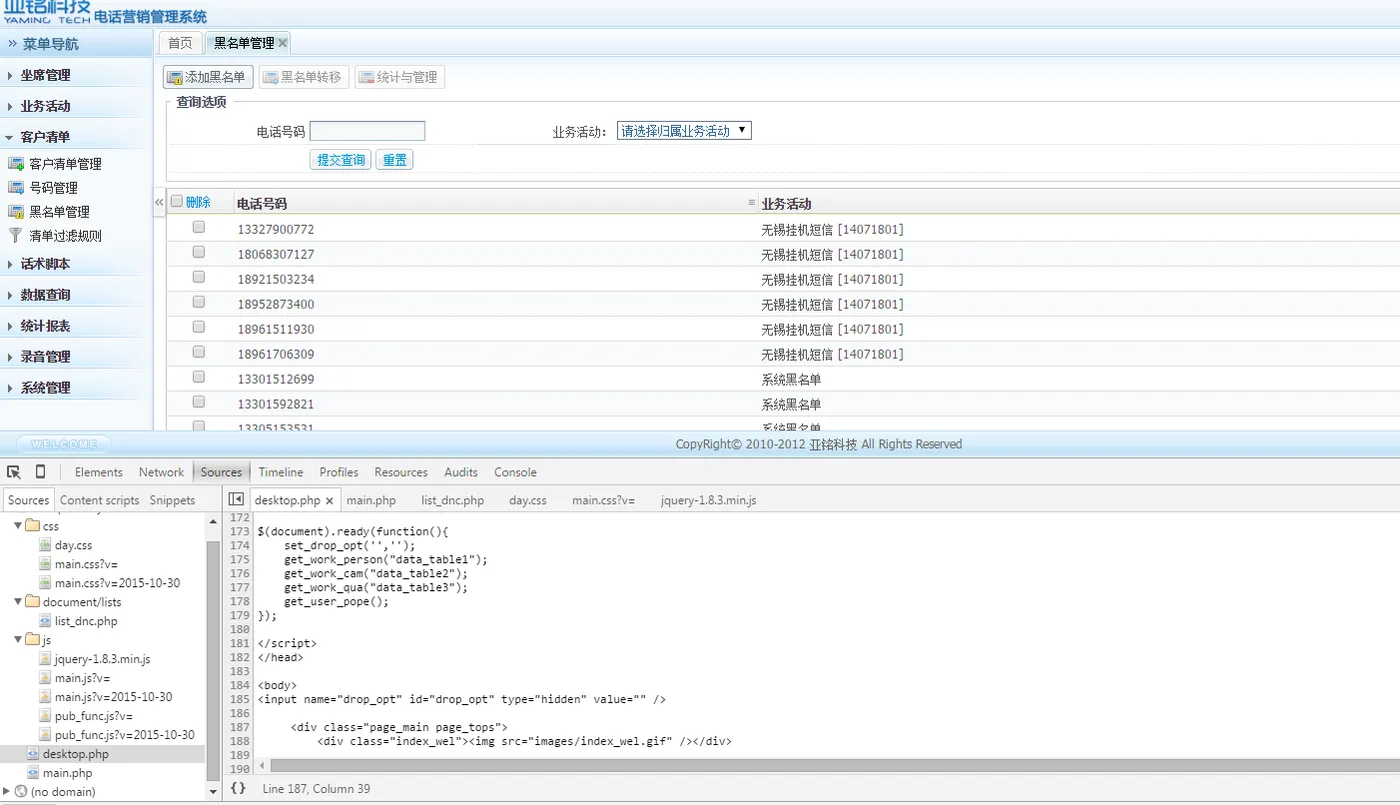The width and height of the screenshot is (1400, 805).
Task: Open the Audits panel in DevTools
Action: coord(461,472)
